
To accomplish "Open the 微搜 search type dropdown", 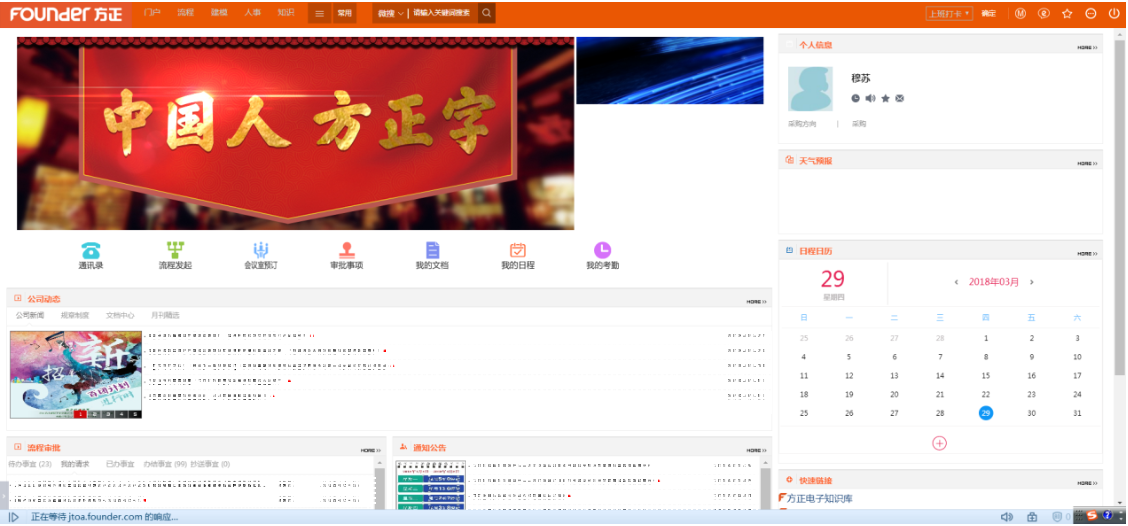I will (x=391, y=13).
